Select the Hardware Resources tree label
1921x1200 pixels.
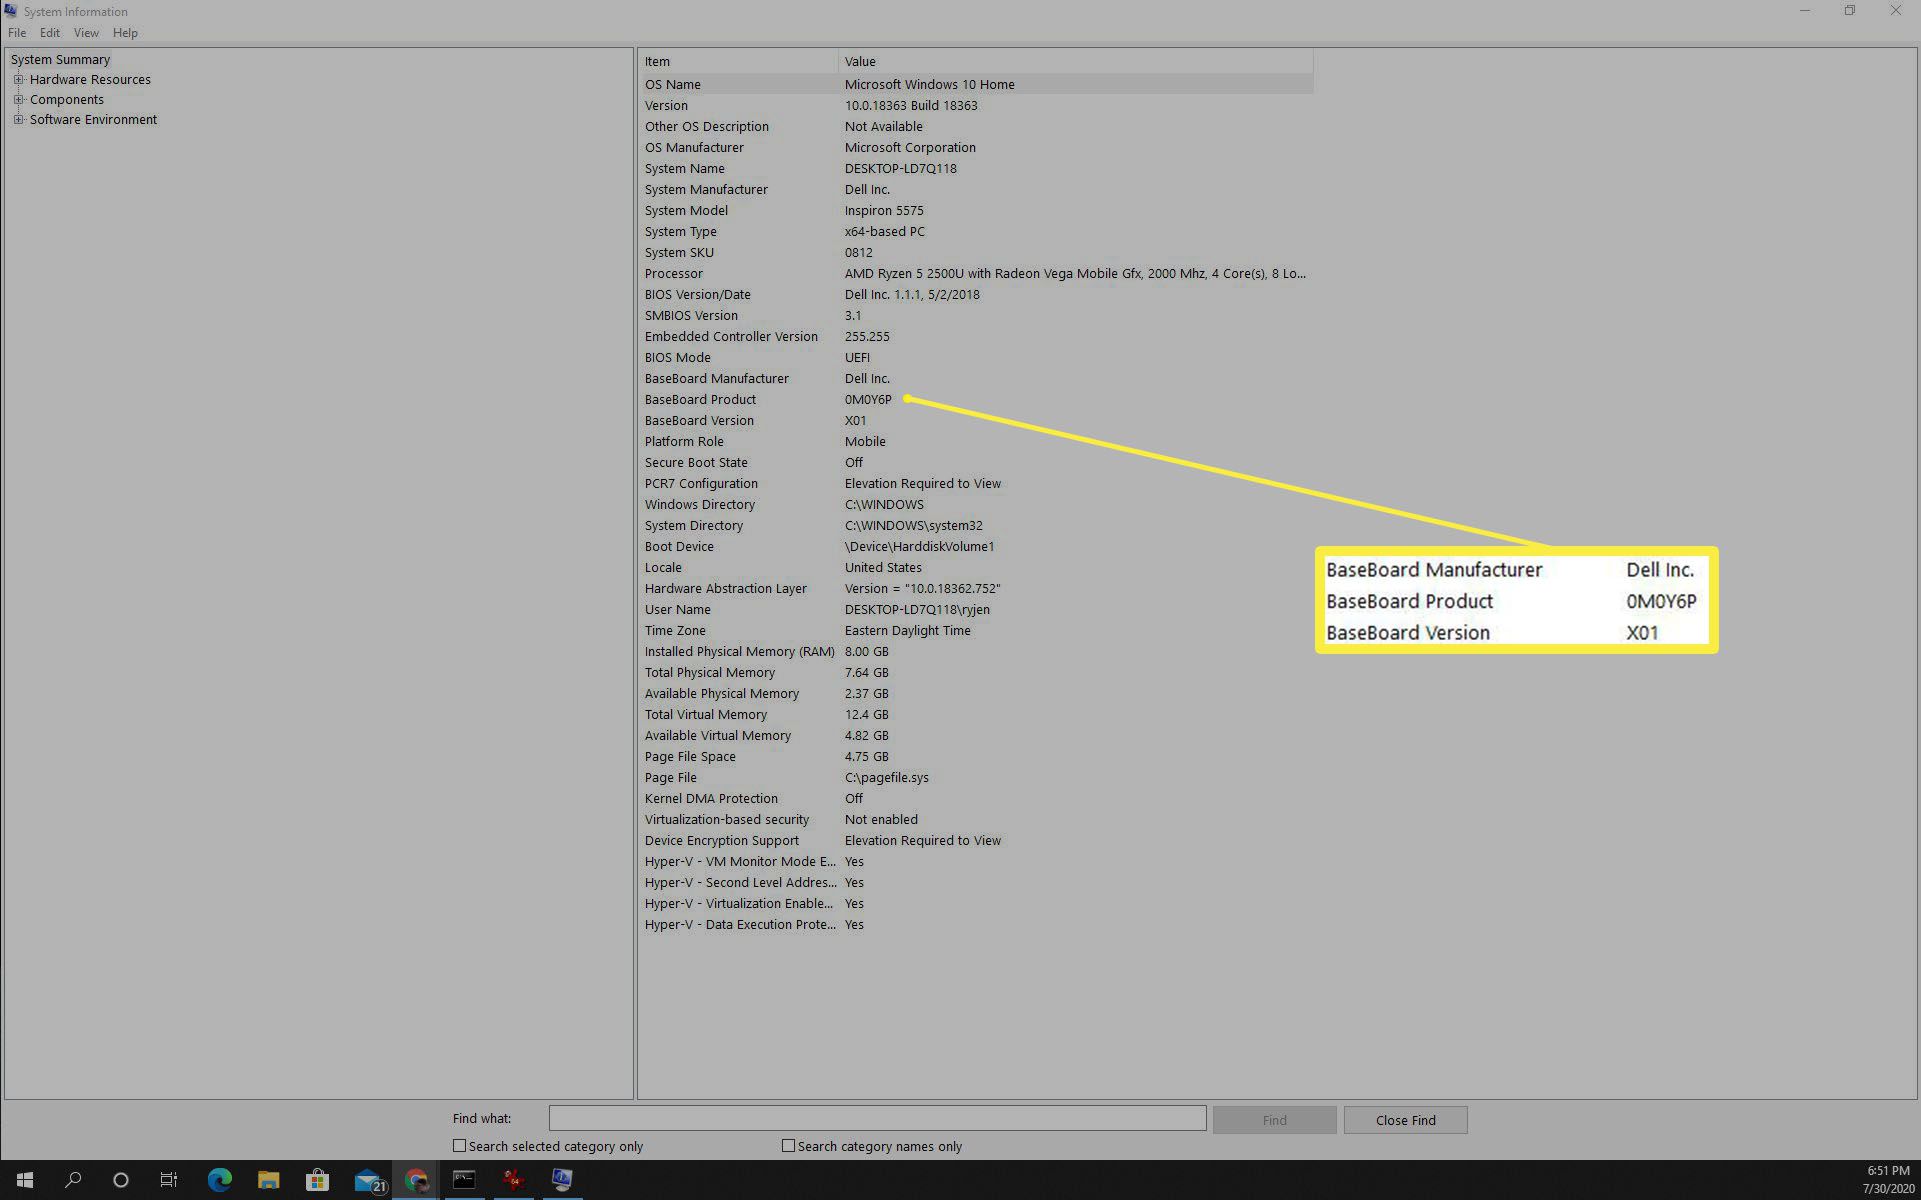point(90,79)
